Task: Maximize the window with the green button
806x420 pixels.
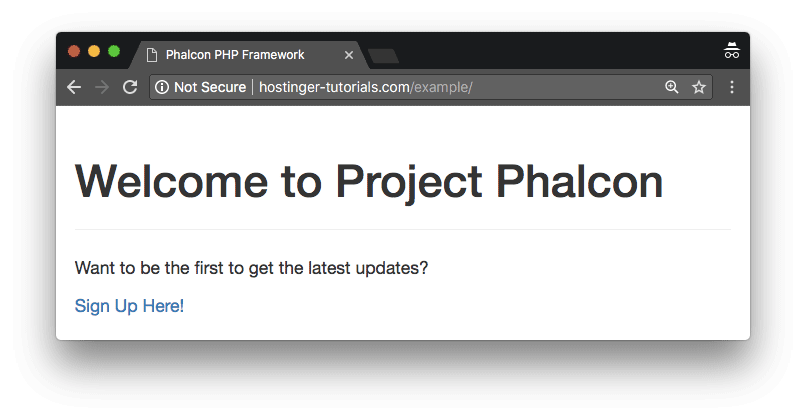Action: [x=114, y=51]
